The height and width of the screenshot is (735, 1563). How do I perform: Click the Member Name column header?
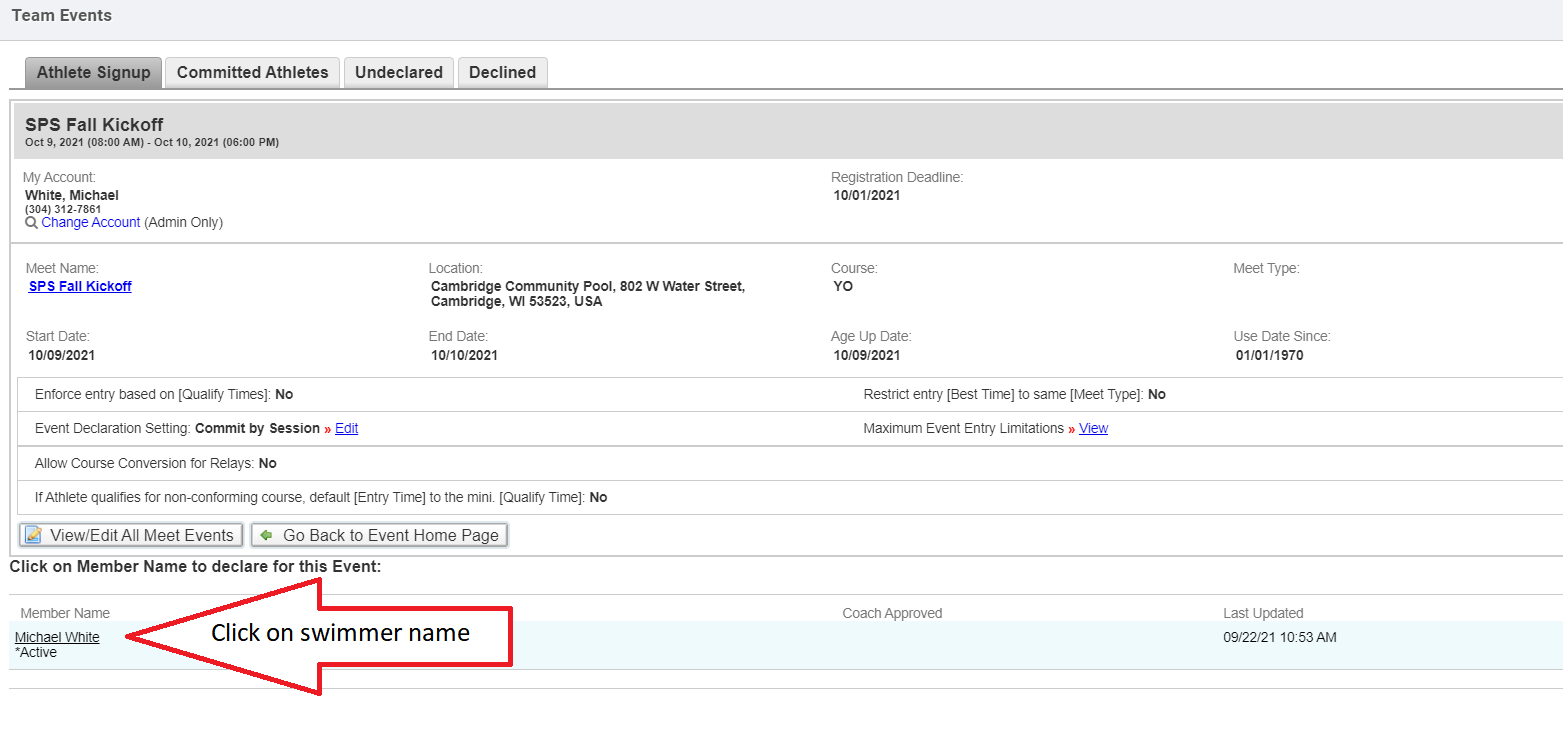click(x=65, y=613)
